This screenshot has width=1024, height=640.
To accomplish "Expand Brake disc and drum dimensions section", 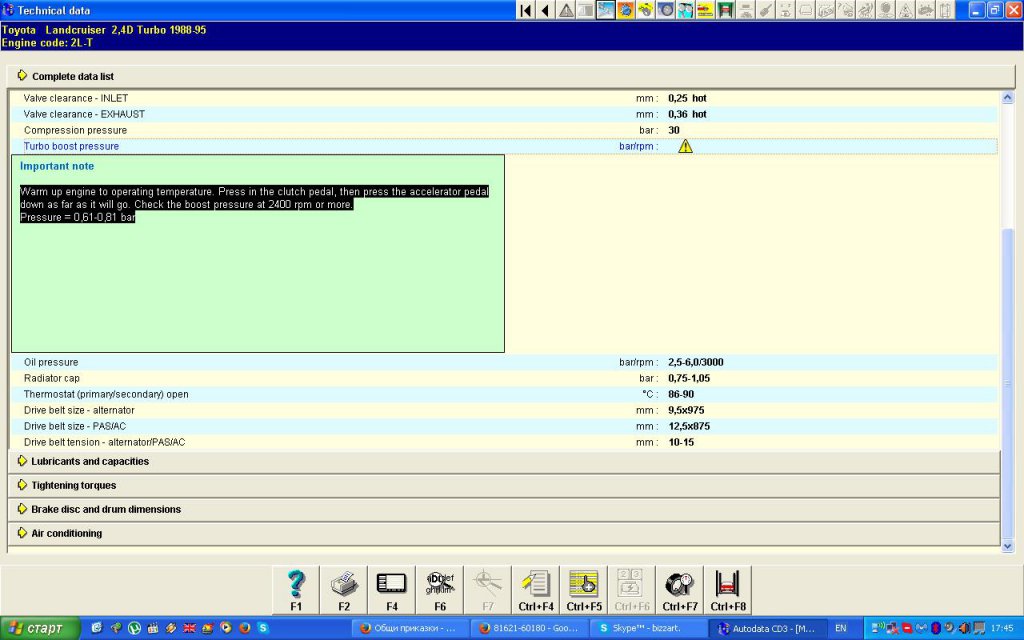I will pyautogui.click(x=105, y=509).
